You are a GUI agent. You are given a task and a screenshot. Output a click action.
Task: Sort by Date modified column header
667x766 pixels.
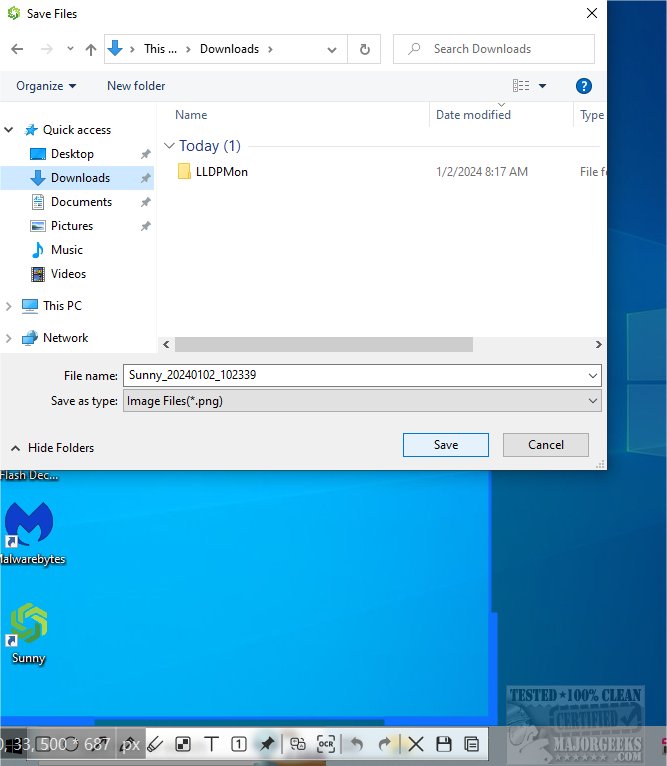click(x=473, y=115)
